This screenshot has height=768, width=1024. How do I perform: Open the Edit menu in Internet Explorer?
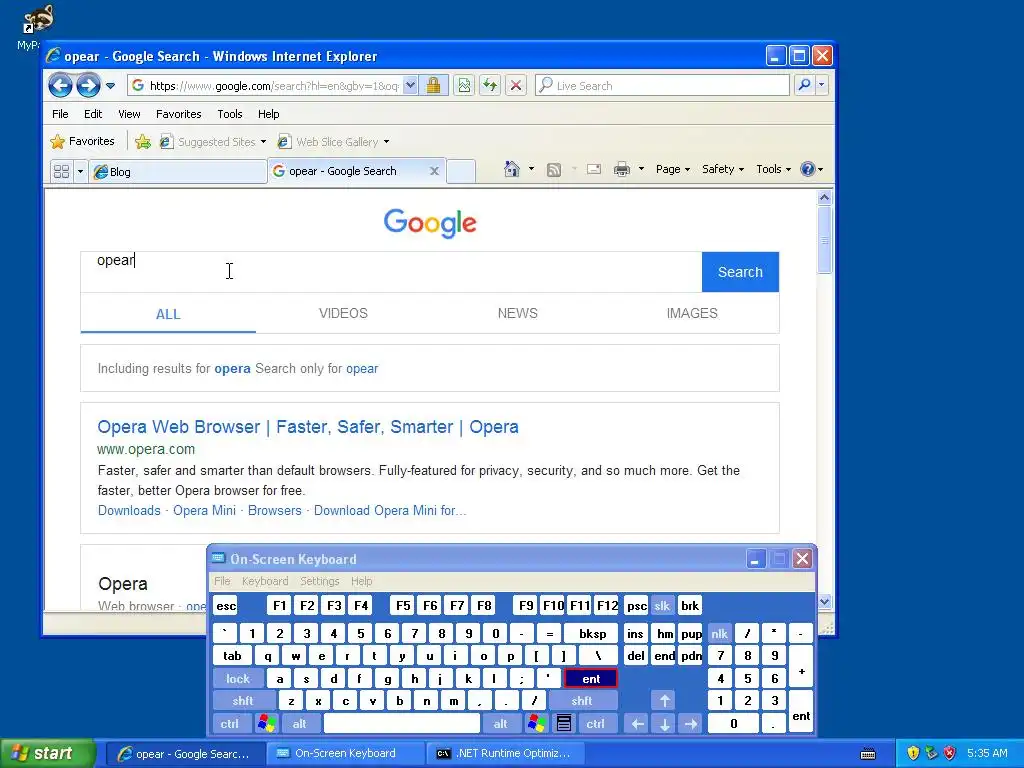point(93,114)
